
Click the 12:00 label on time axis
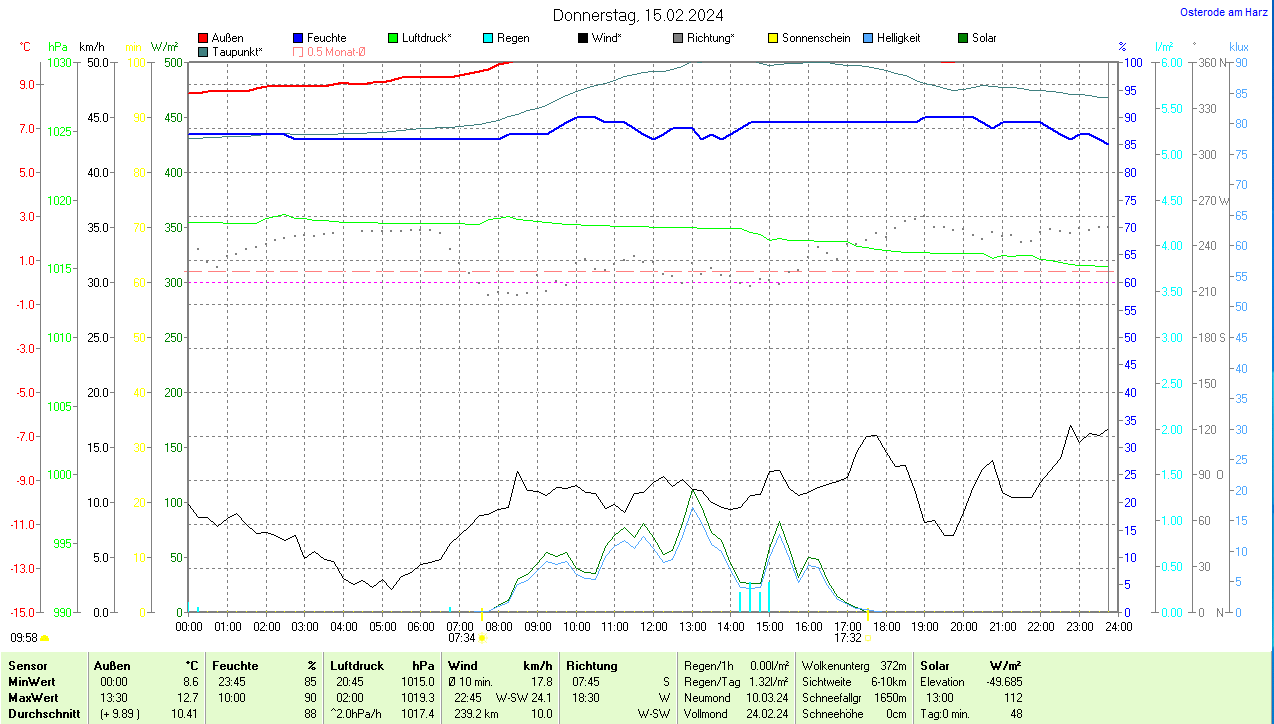[x=653, y=626]
